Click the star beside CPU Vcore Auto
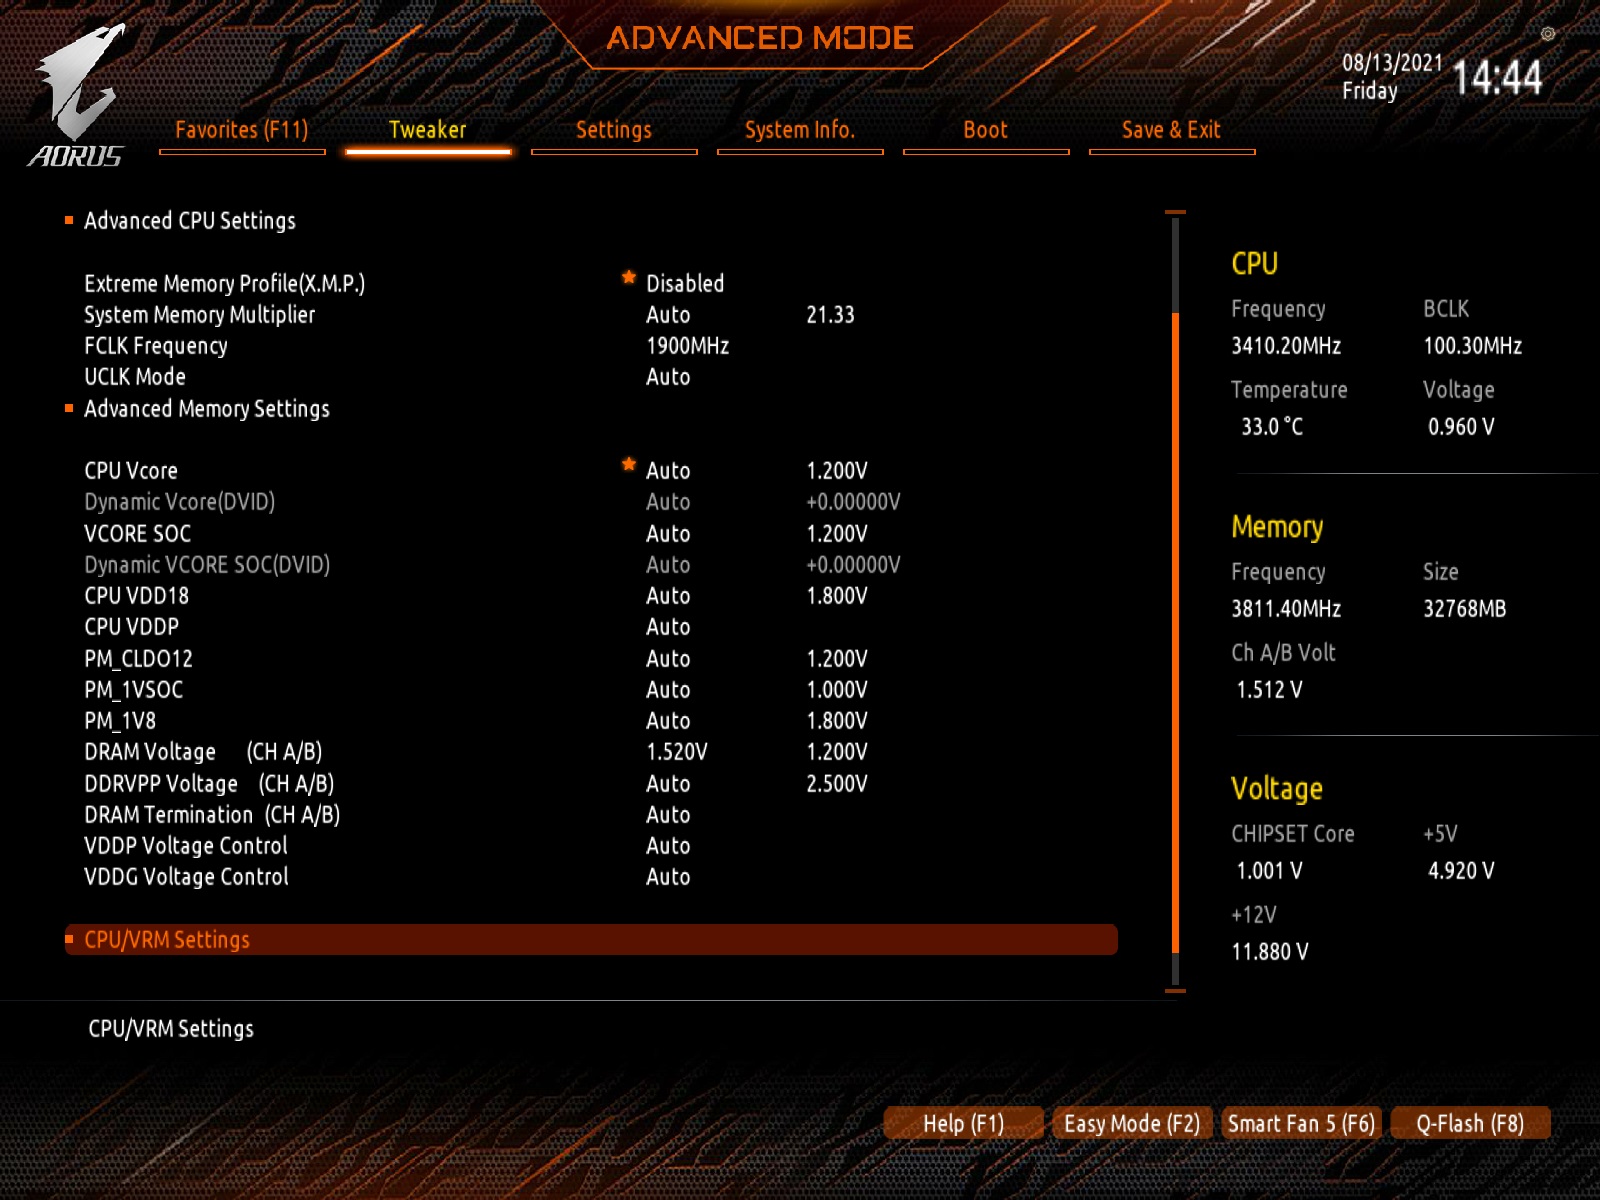 (x=629, y=464)
